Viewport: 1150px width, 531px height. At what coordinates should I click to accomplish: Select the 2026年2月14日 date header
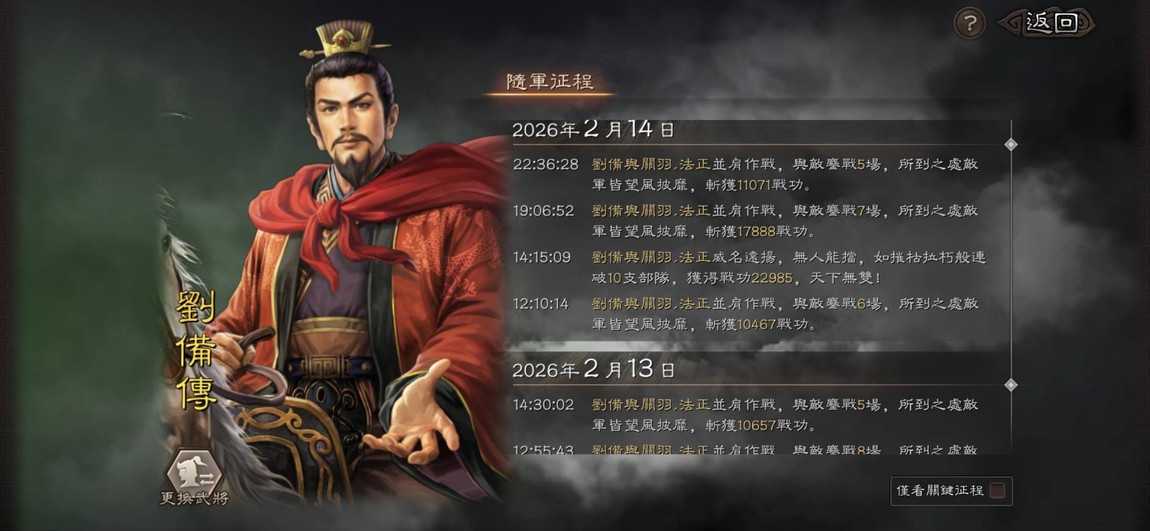593,130
